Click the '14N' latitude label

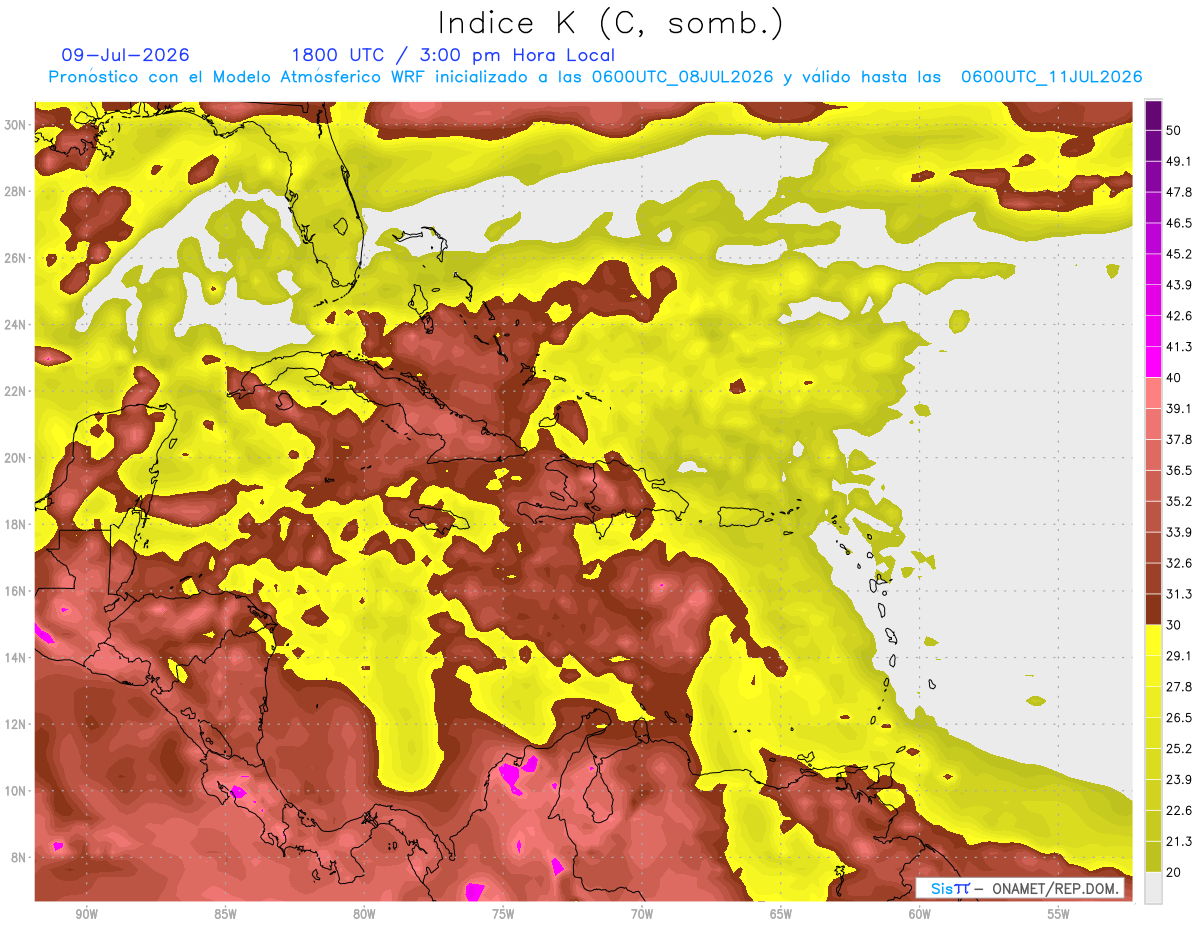point(15,657)
